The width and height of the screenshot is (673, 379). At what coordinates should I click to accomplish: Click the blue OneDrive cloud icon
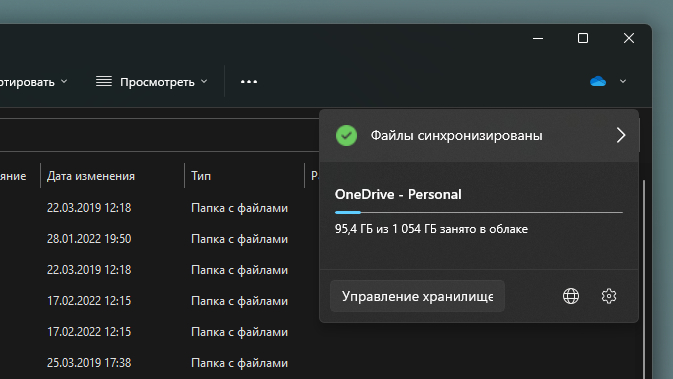point(597,81)
